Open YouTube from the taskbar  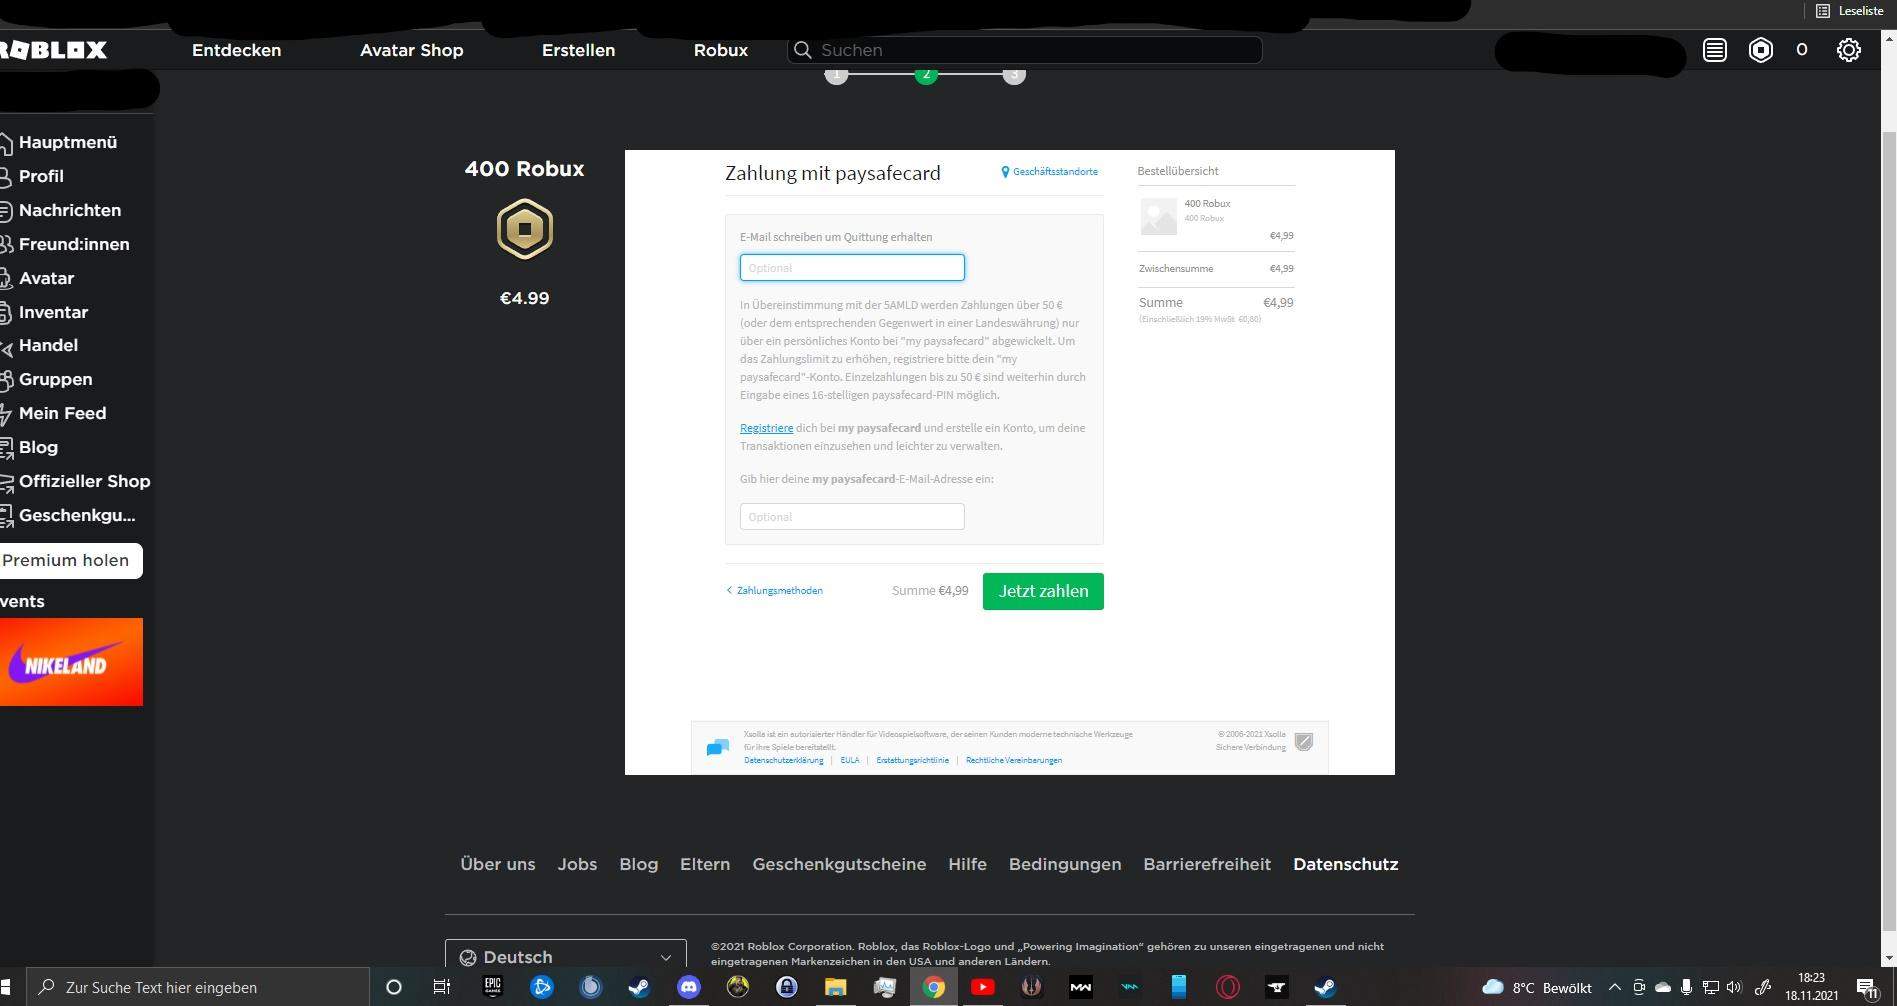[x=982, y=988]
